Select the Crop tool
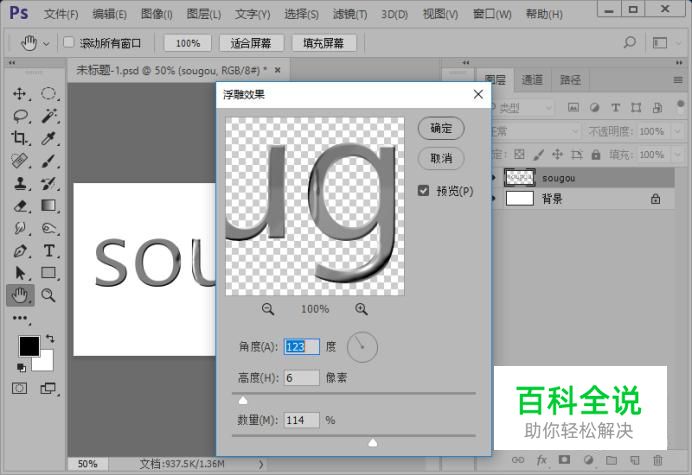The height and width of the screenshot is (475, 692). click(x=19, y=138)
